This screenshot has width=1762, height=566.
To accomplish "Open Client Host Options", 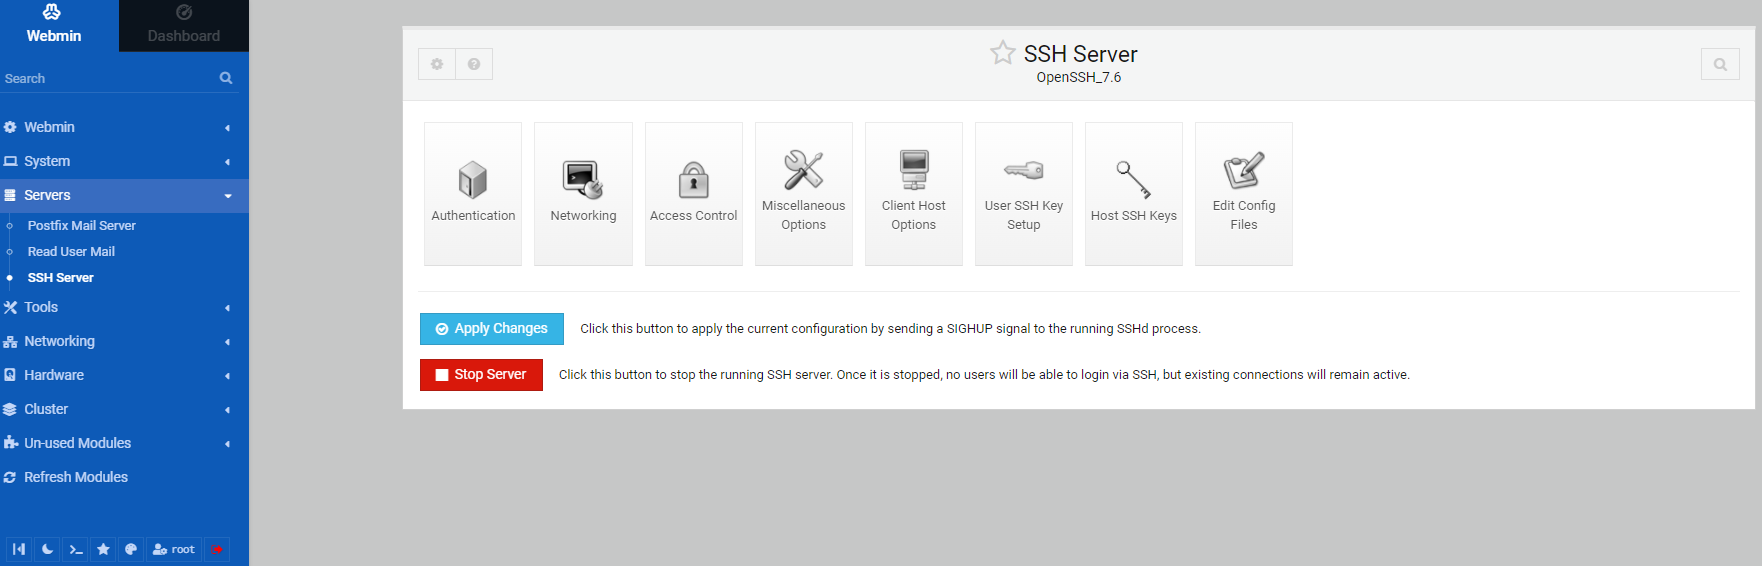I will click(913, 193).
